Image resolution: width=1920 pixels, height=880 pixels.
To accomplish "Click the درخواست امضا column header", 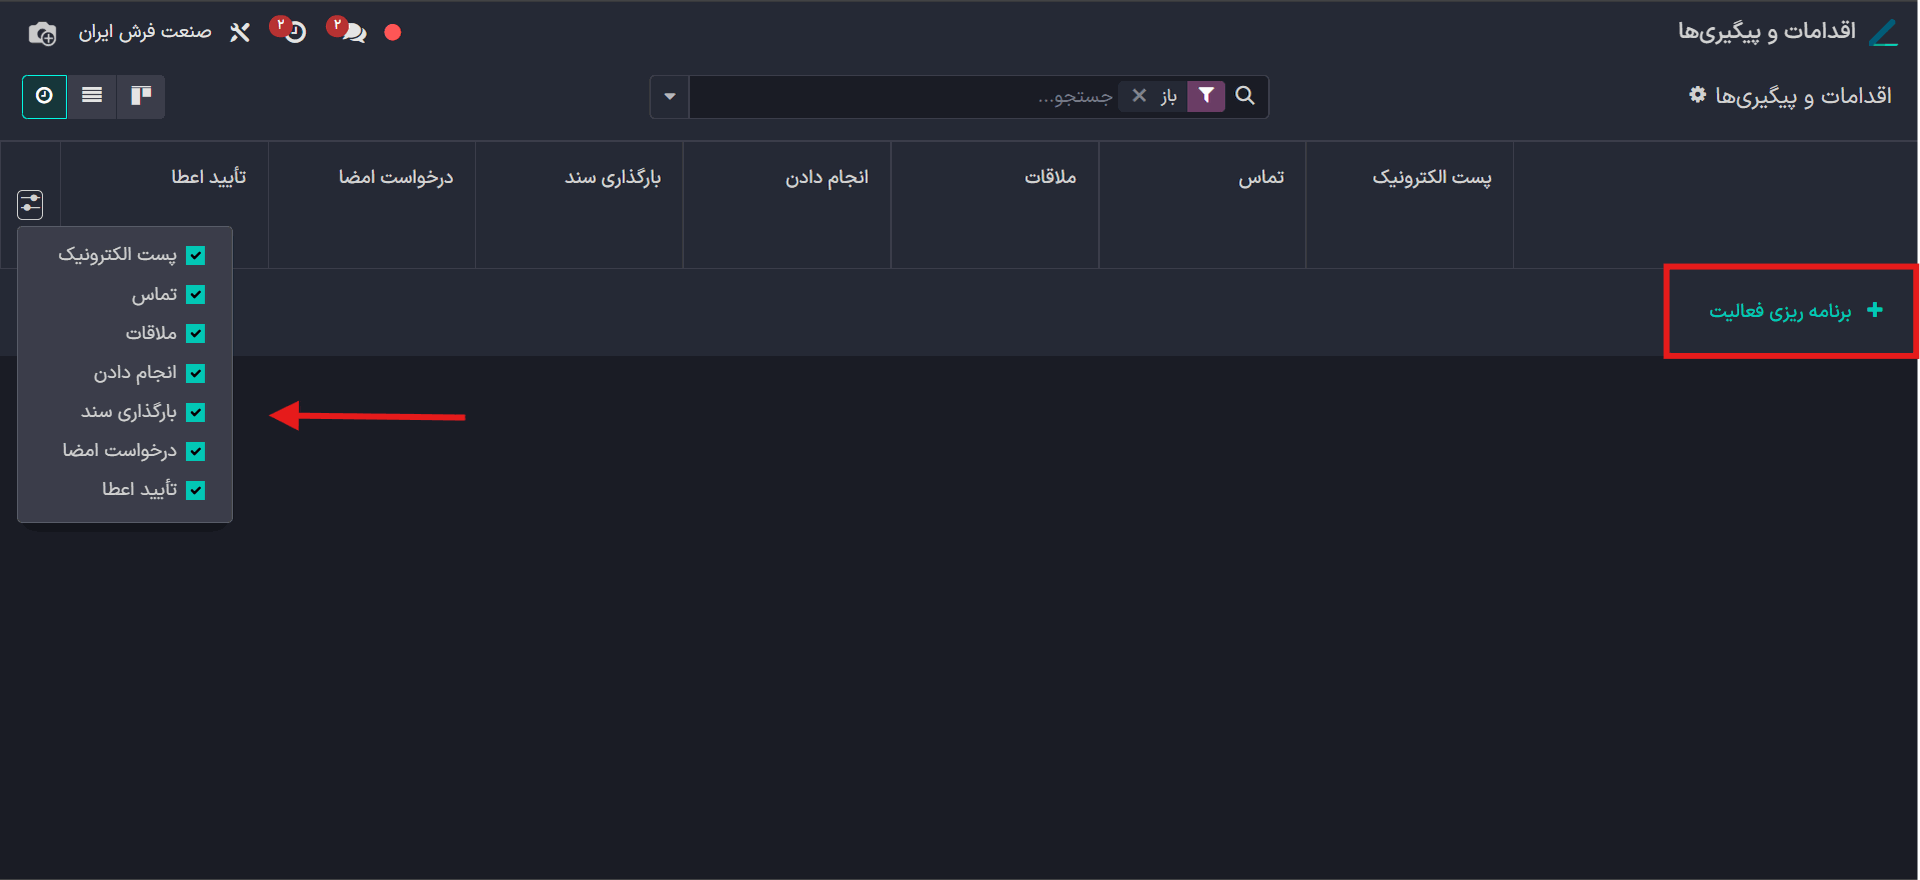I will 396,177.
